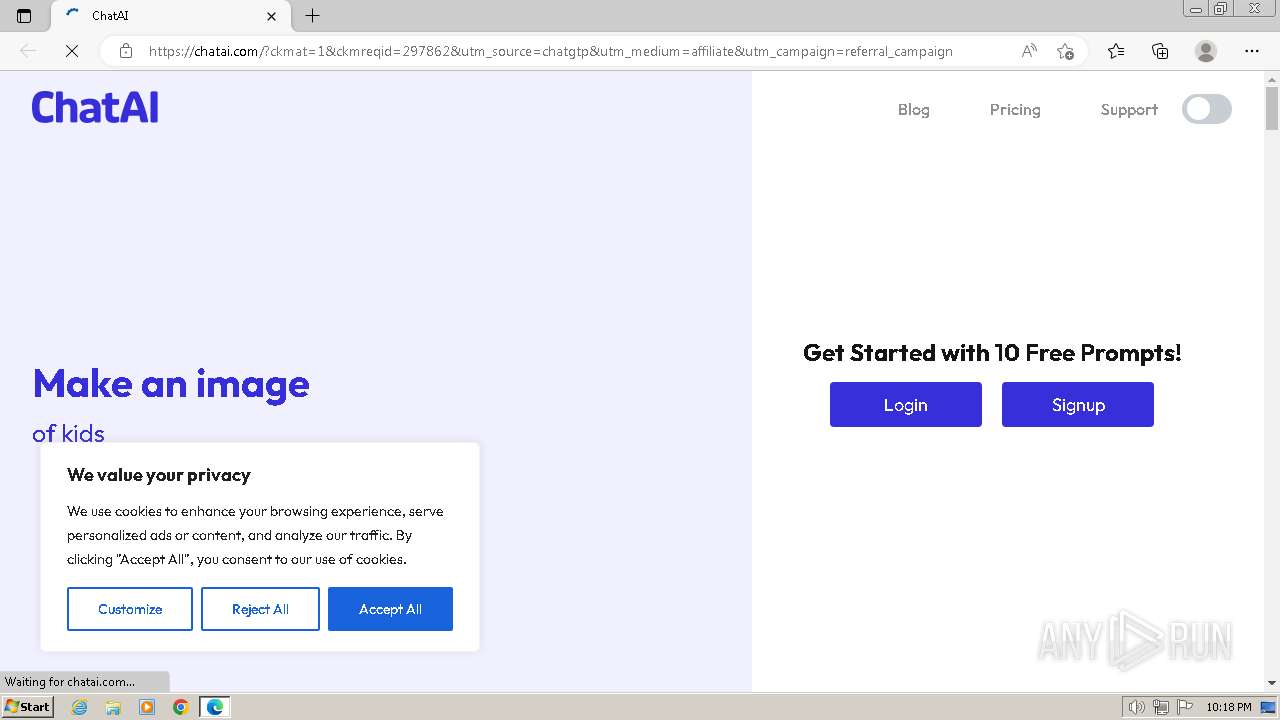The width and height of the screenshot is (1280, 720).
Task: Open Google Chrome from taskbar
Action: pos(181,707)
